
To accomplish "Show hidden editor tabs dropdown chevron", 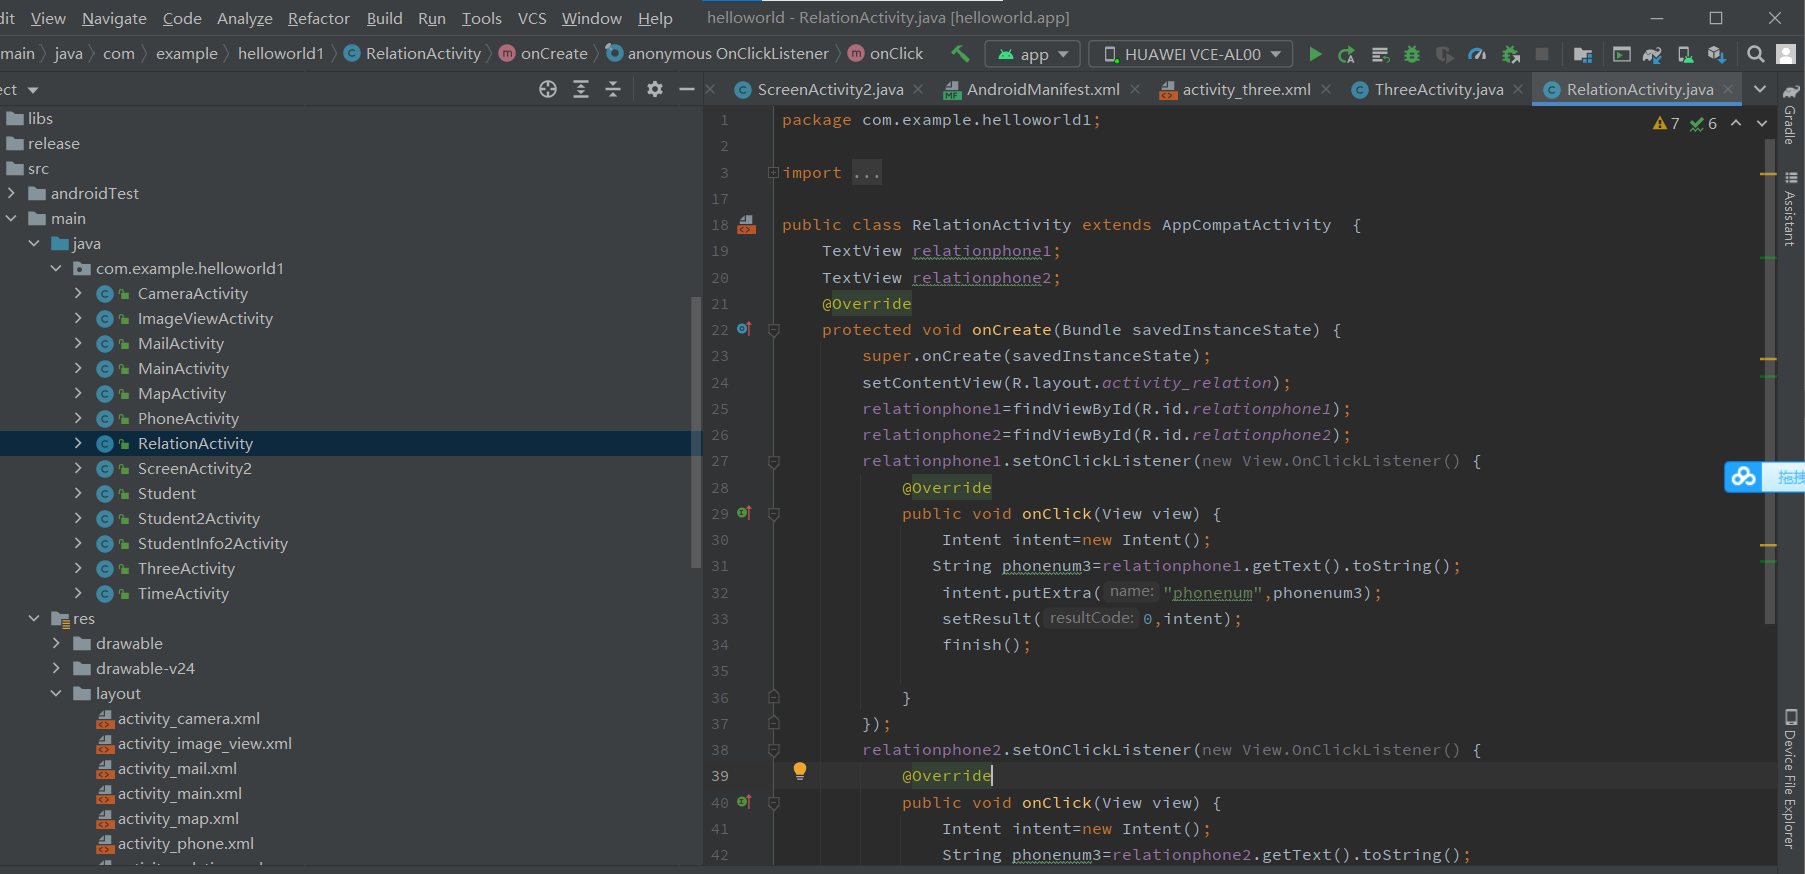I will point(1760,89).
